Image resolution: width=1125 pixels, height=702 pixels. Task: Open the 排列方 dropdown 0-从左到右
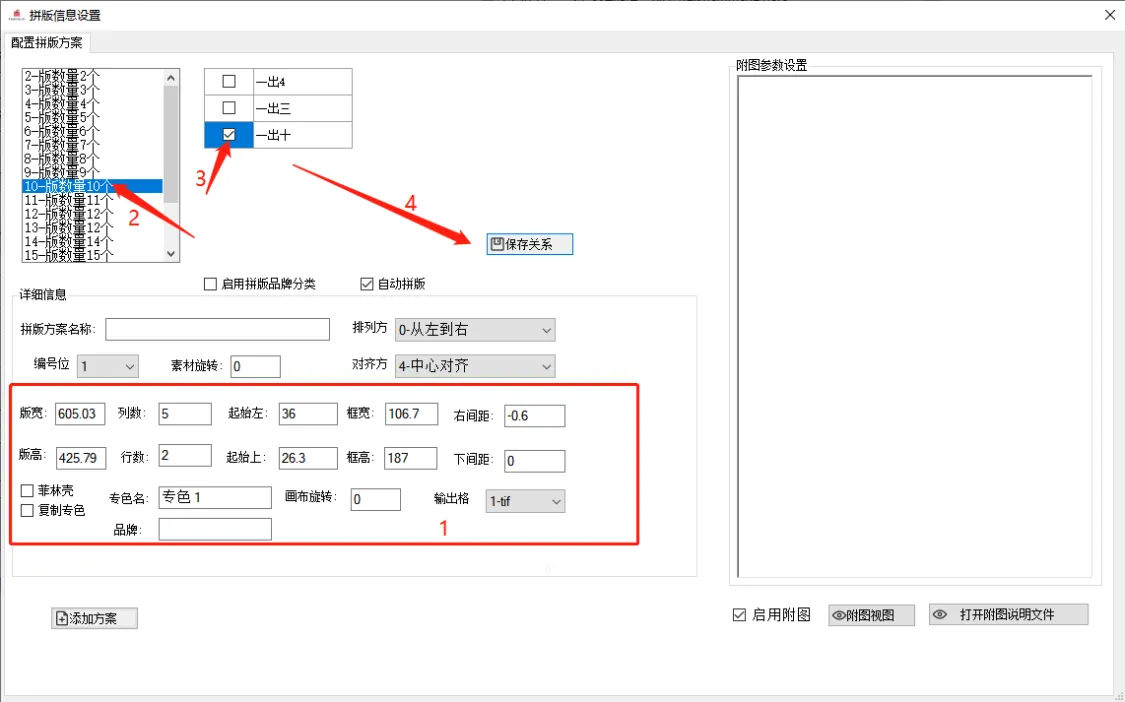pyautogui.click(x=475, y=330)
